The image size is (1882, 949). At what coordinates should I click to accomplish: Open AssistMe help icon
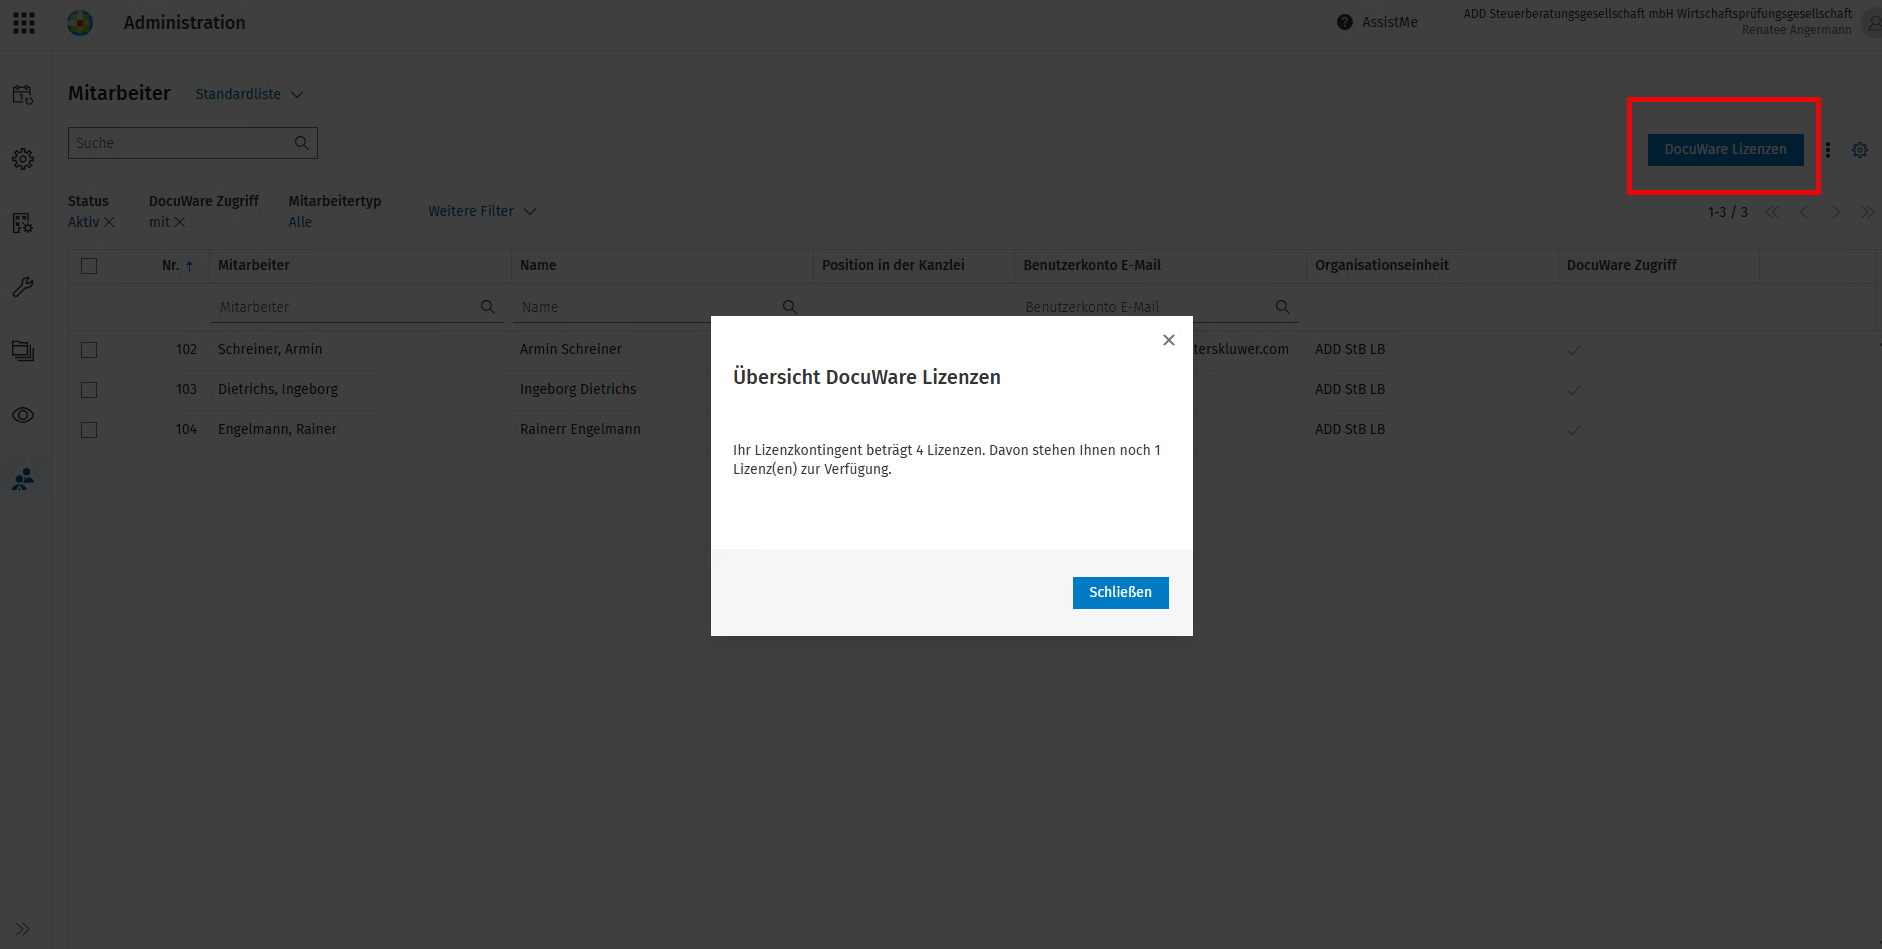click(1345, 22)
